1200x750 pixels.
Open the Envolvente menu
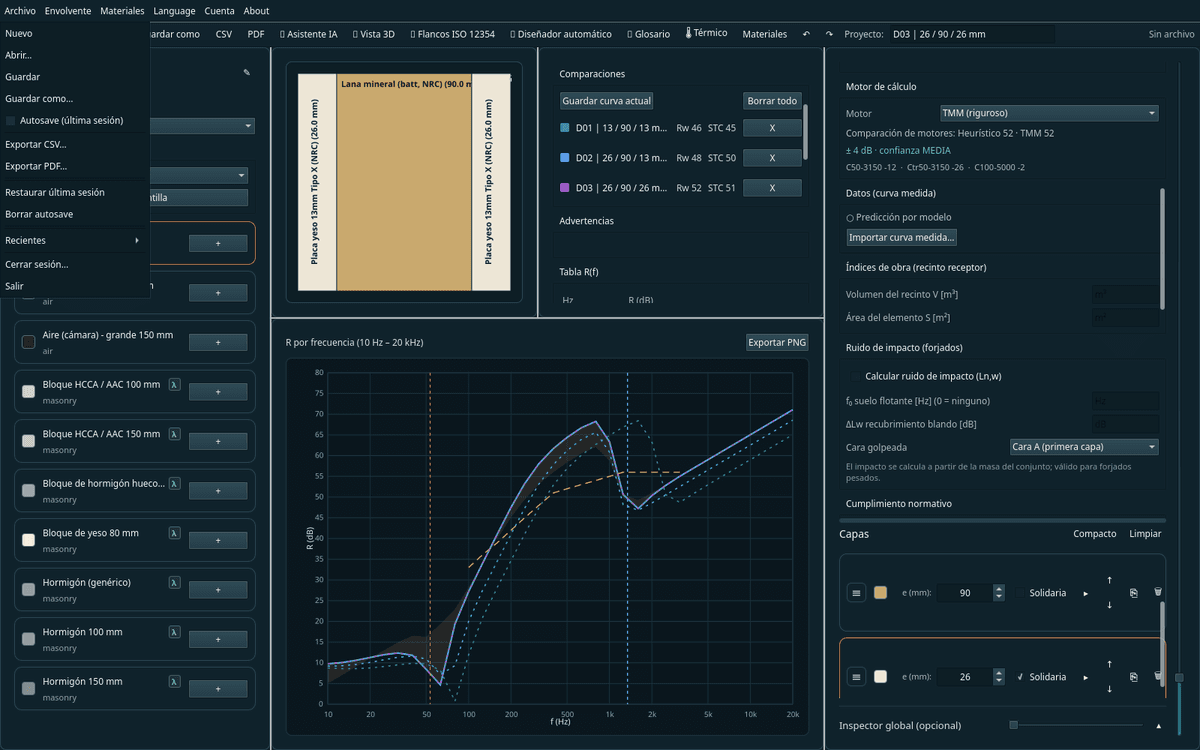68,11
